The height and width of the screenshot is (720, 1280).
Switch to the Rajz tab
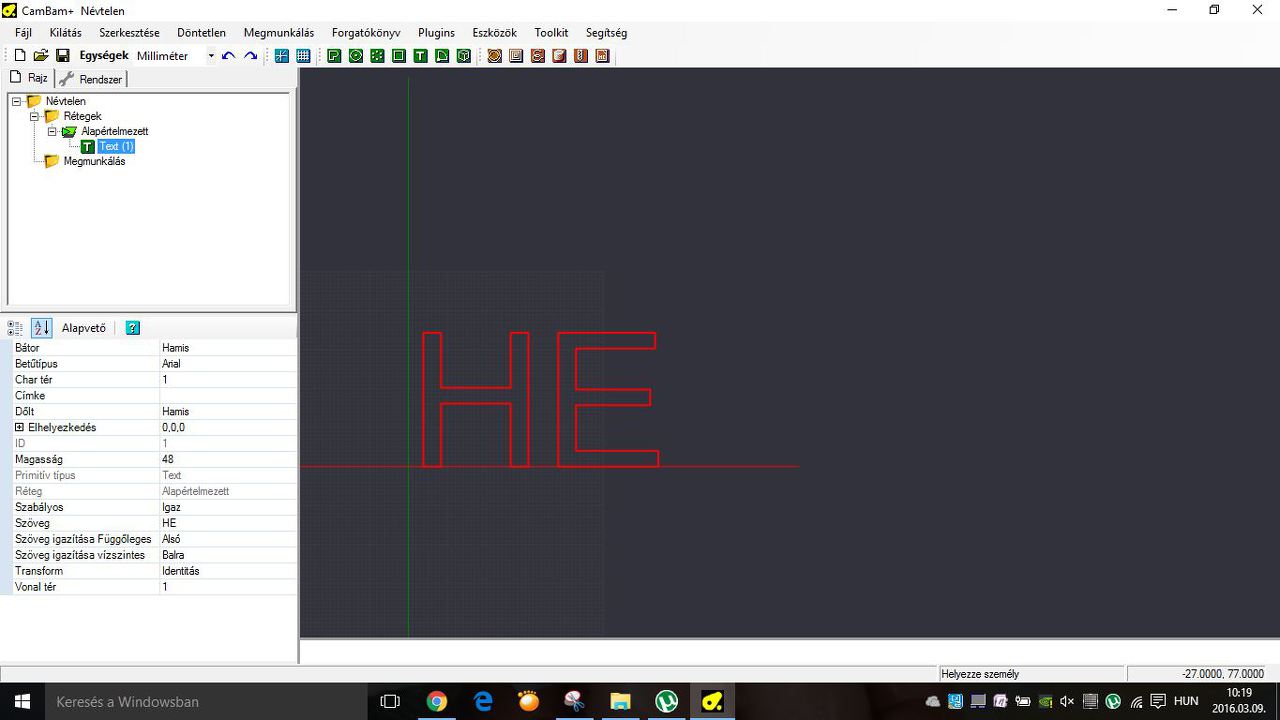[x=29, y=78]
